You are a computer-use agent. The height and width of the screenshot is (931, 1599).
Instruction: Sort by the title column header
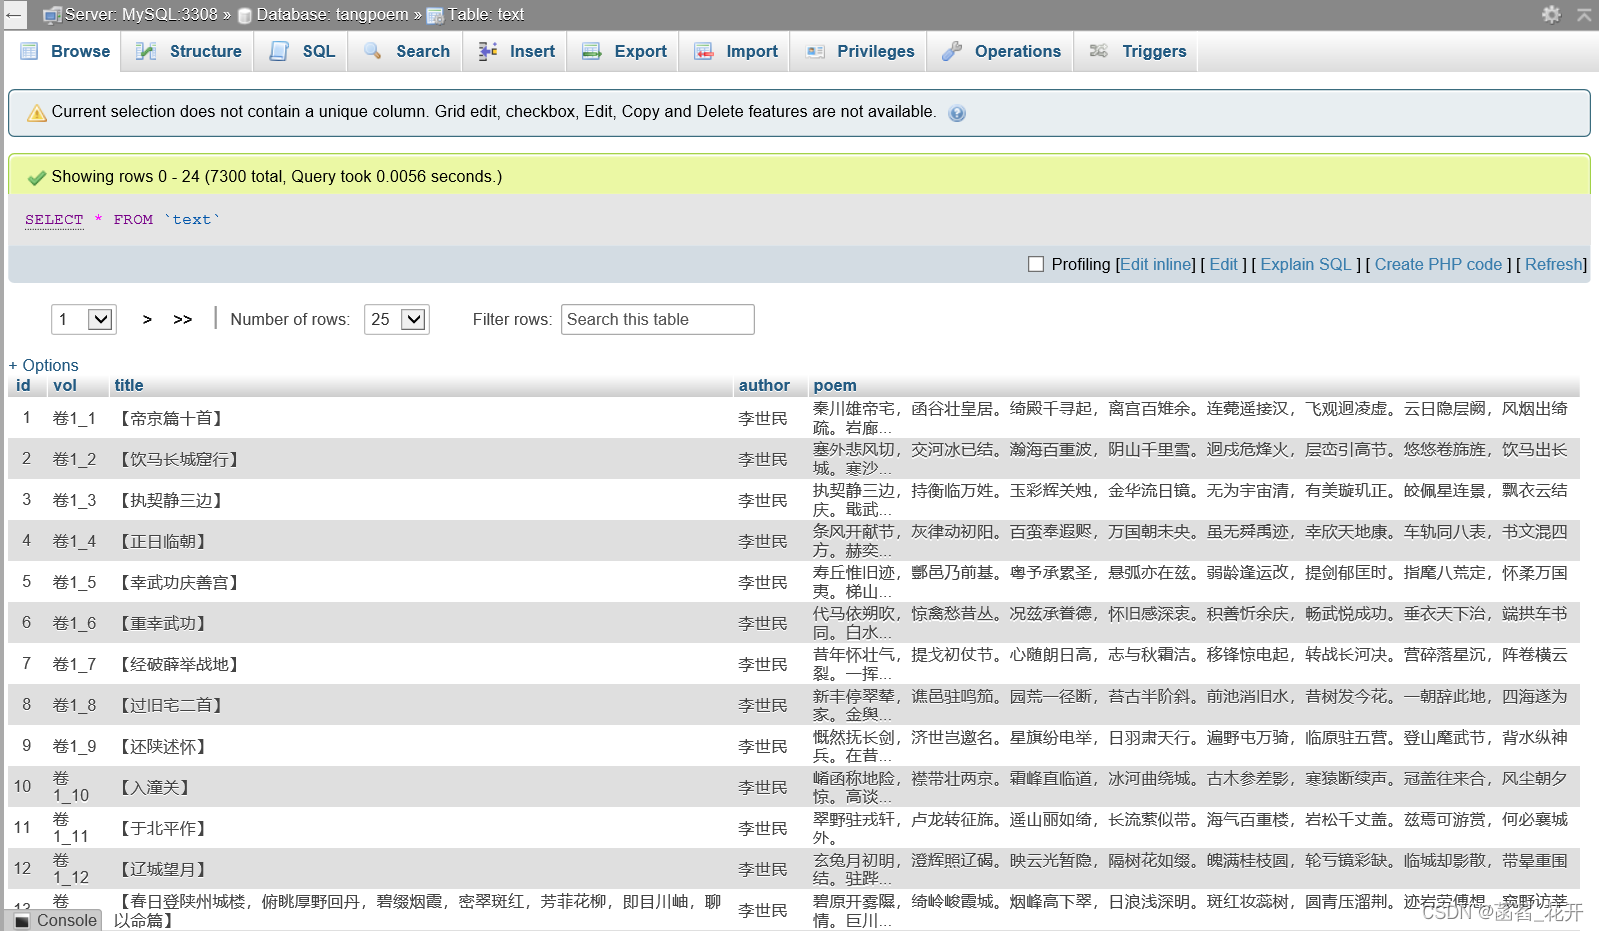pyautogui.click(x=128, y=385)
